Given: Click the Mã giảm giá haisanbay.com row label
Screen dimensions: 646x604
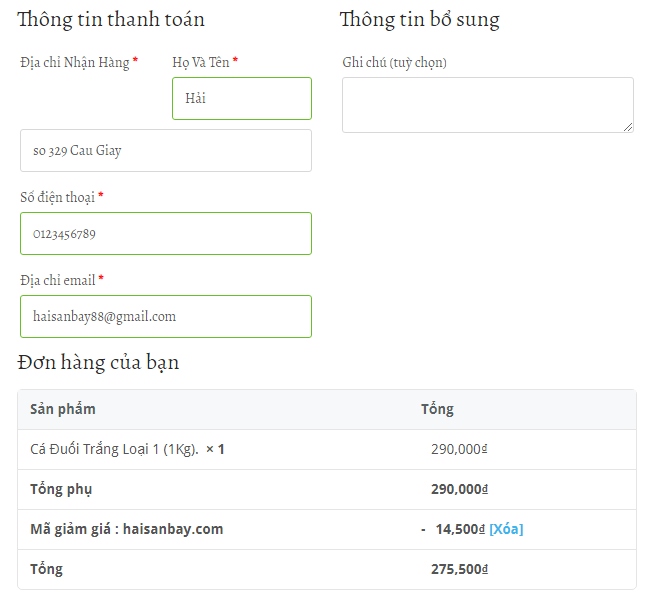Looking at the screenshot, I should [x=126, y=529].
